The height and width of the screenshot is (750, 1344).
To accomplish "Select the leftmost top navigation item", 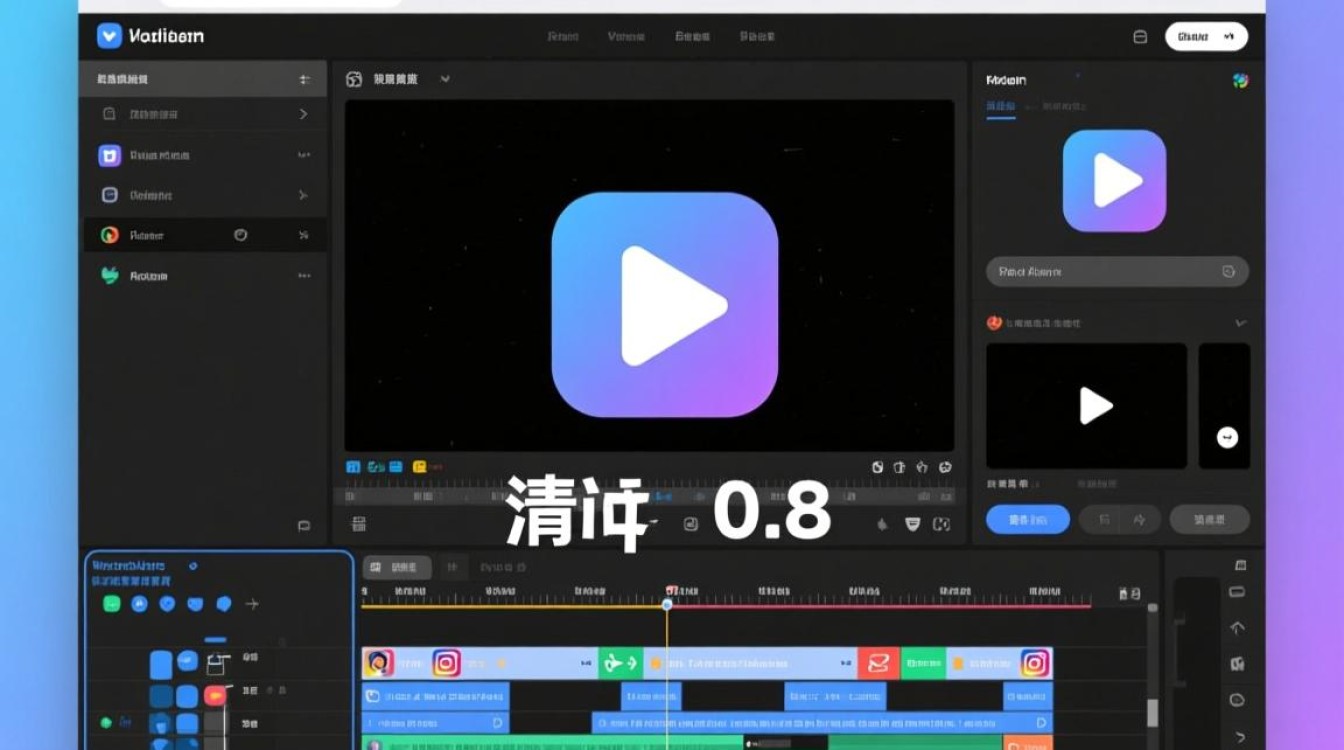I will 563,36.
